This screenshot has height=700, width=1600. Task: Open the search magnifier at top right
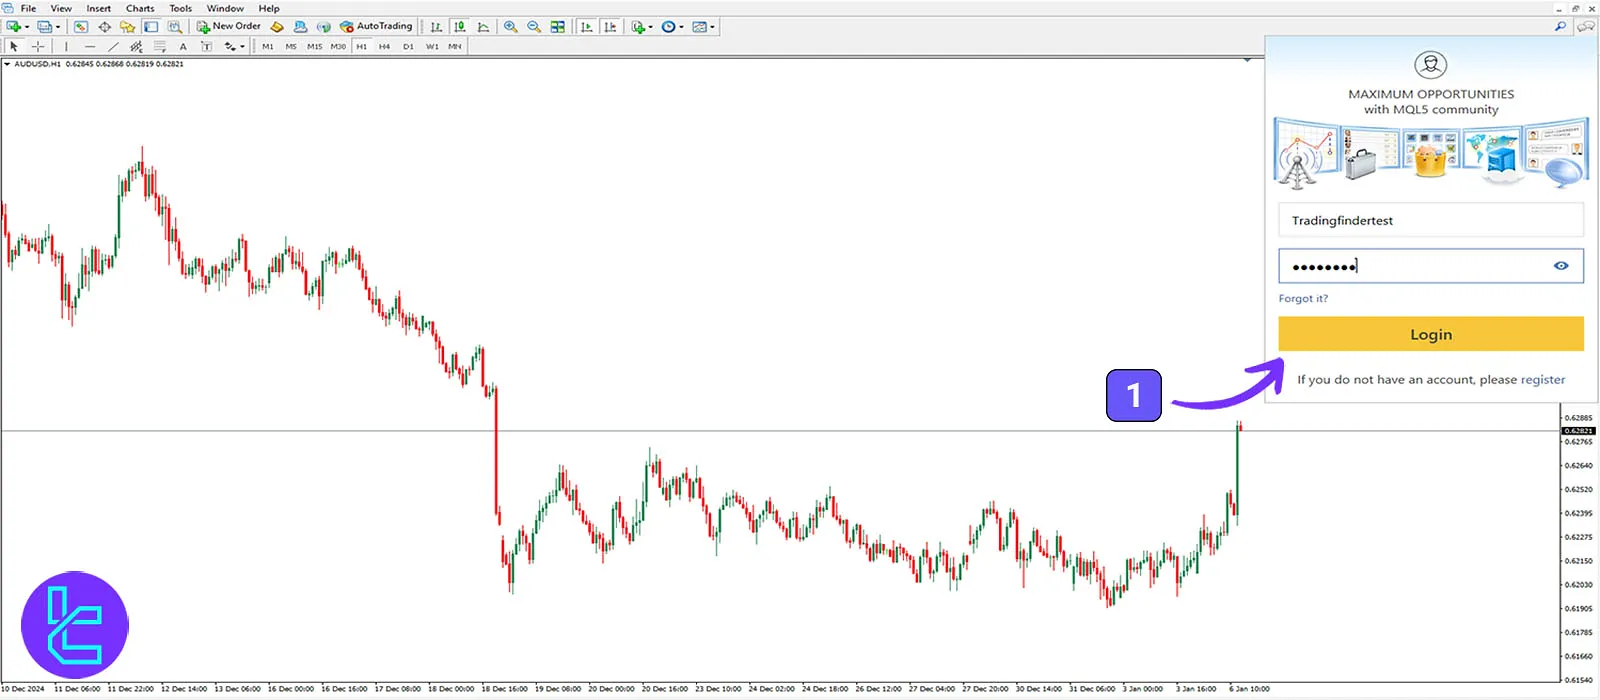(1560, 27)
